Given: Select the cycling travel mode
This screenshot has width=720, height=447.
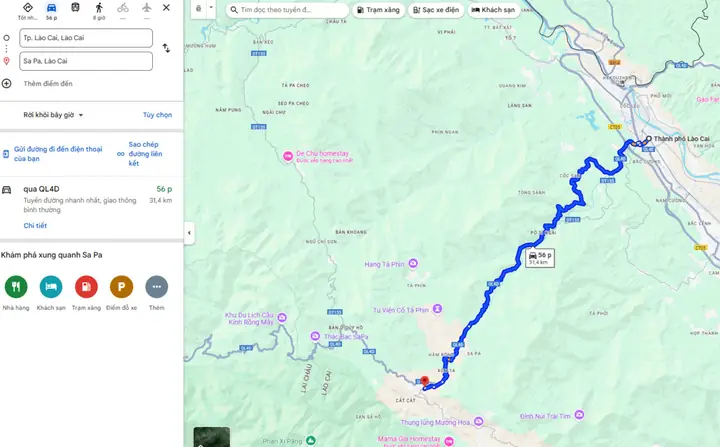Looking at the screenshot, I should point(123,7).
